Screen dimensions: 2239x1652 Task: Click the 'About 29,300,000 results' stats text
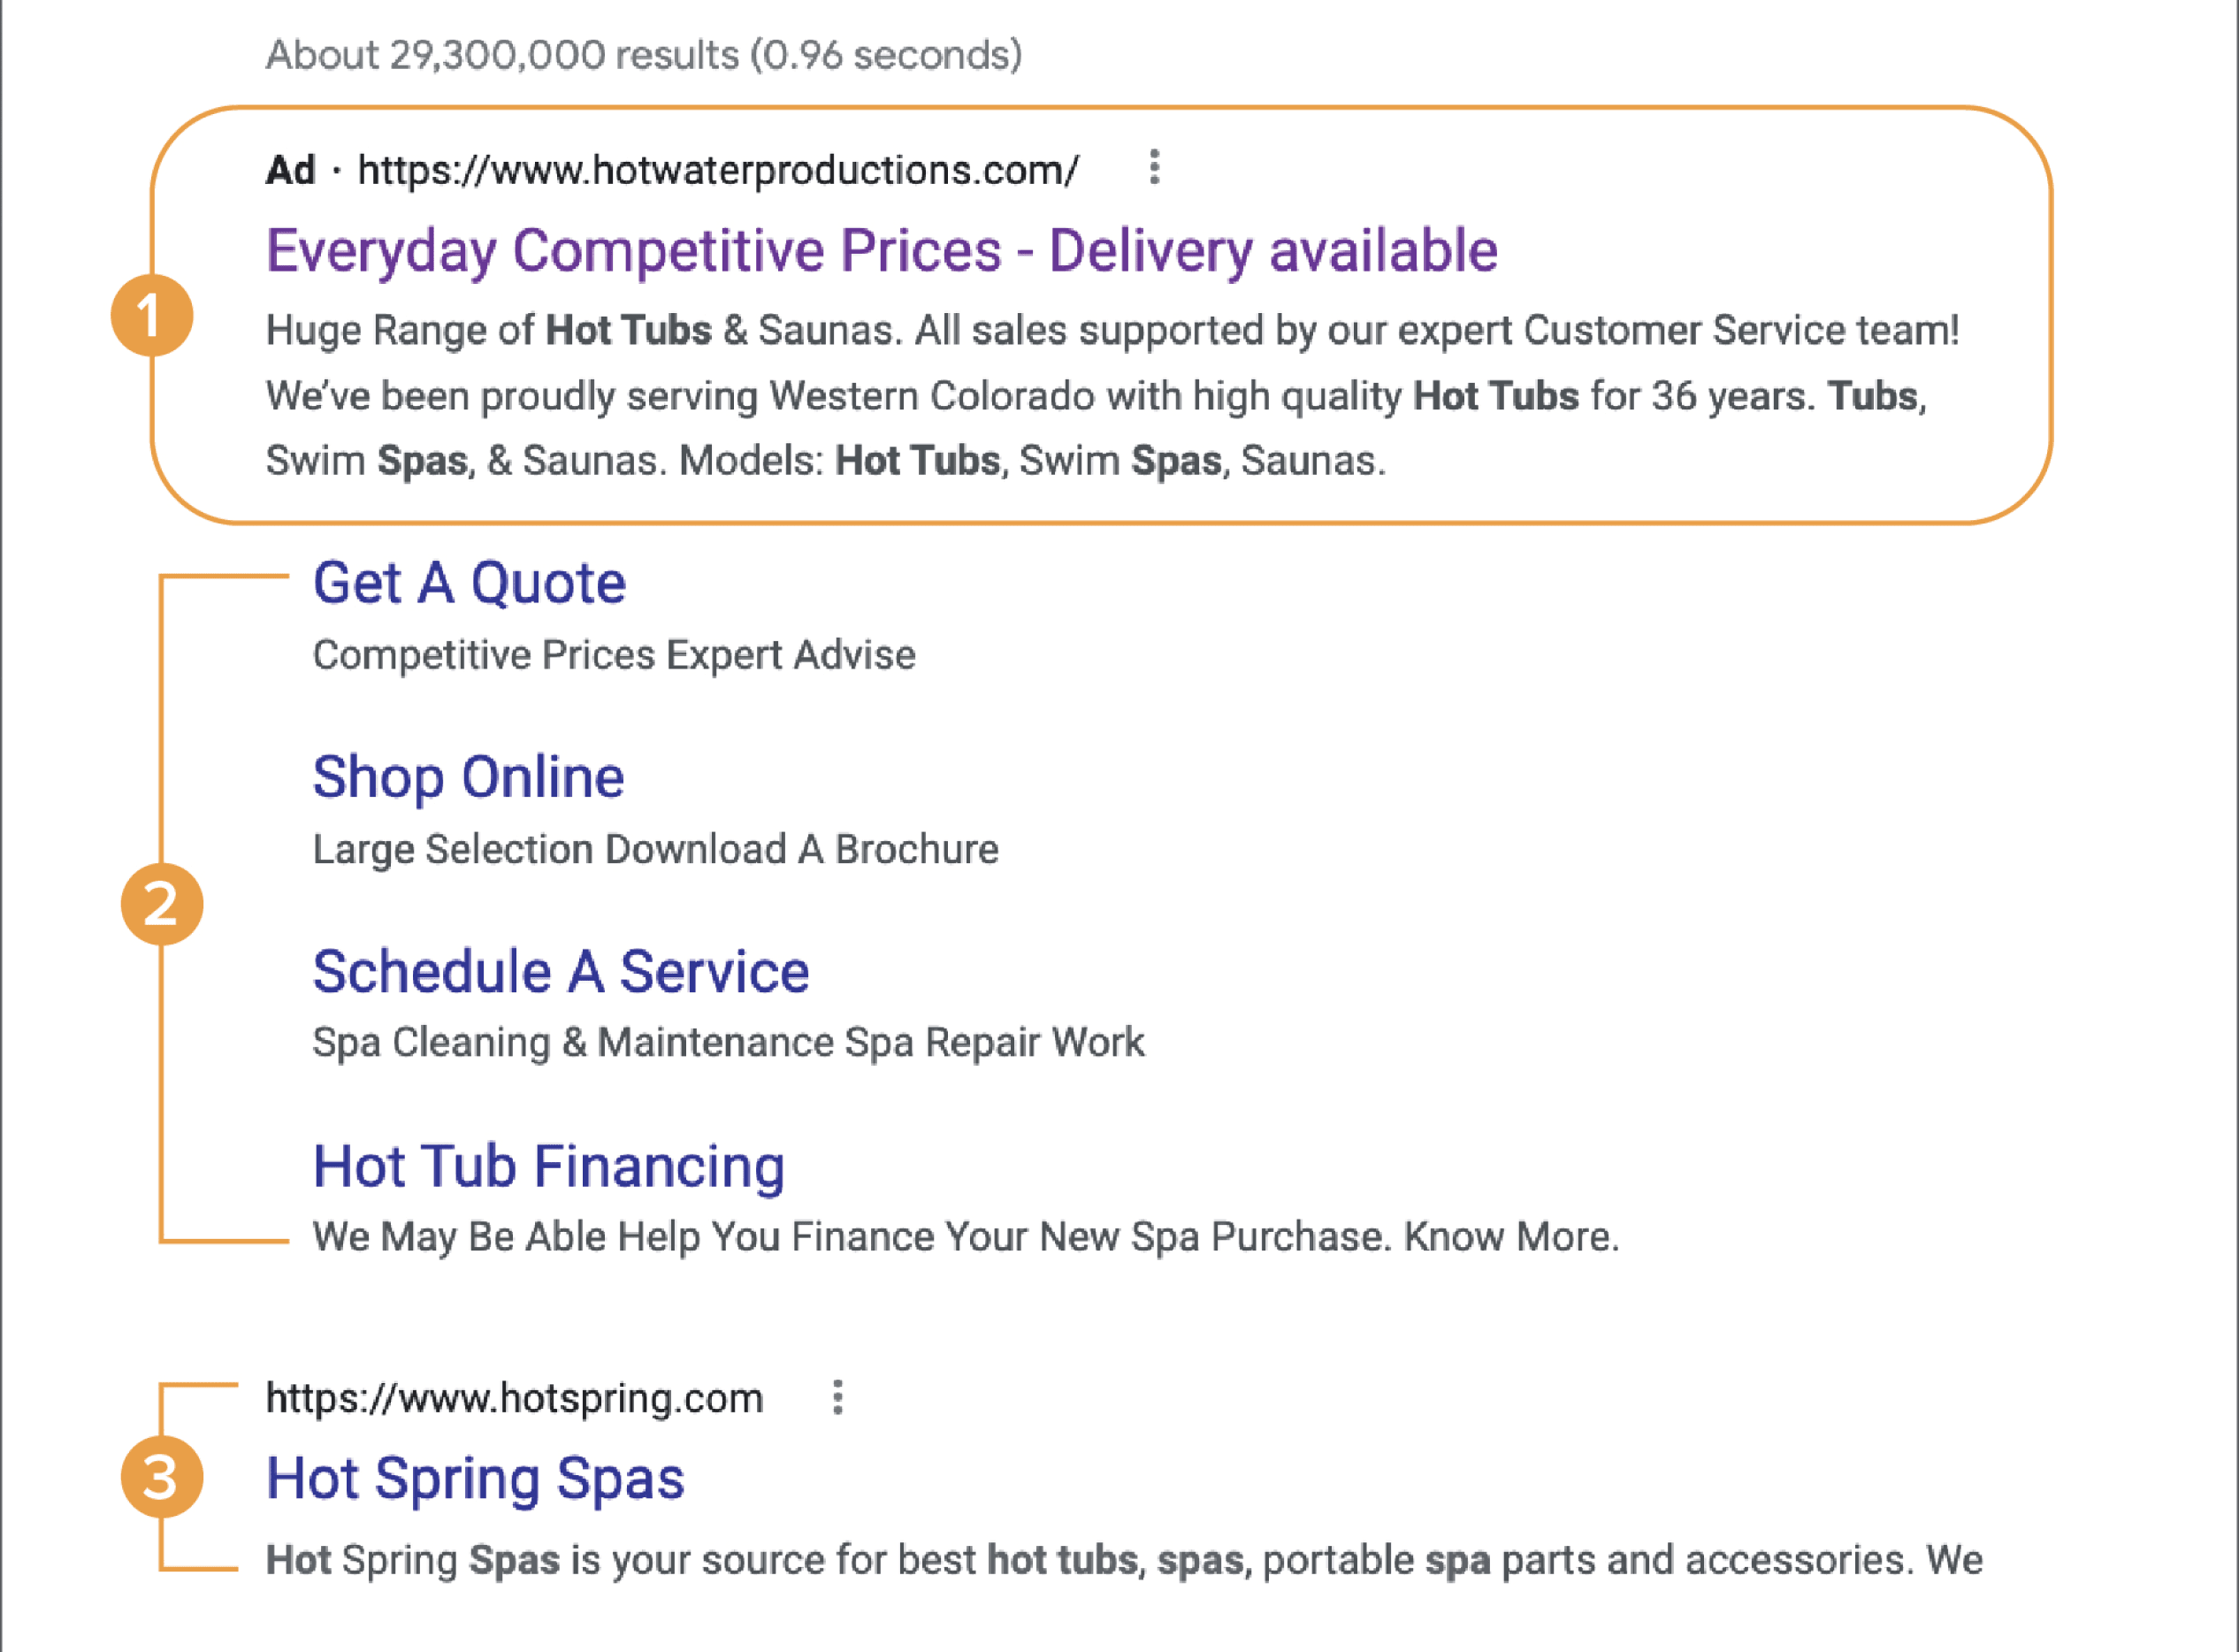point(643,55)
